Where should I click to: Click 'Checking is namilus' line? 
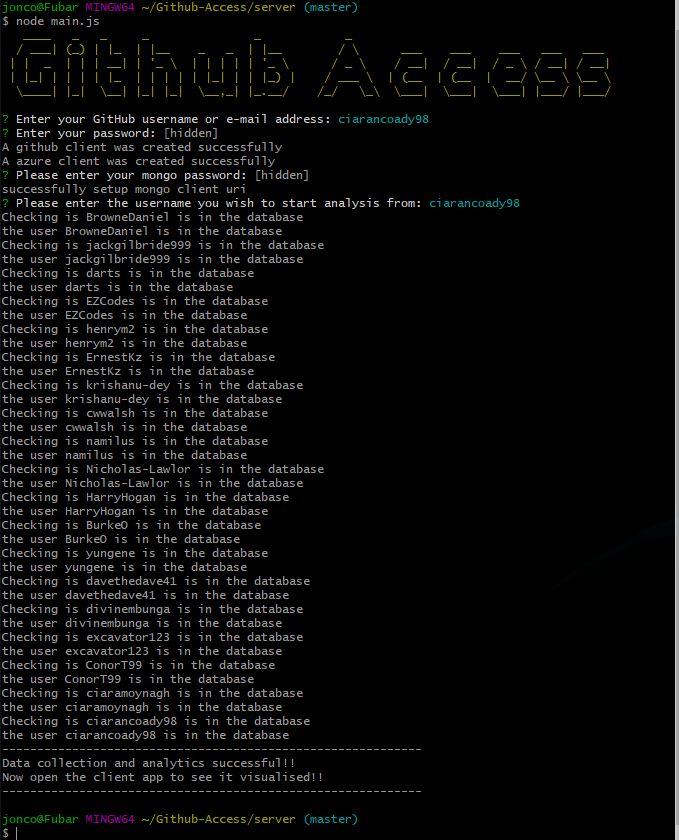pos(135,441)
